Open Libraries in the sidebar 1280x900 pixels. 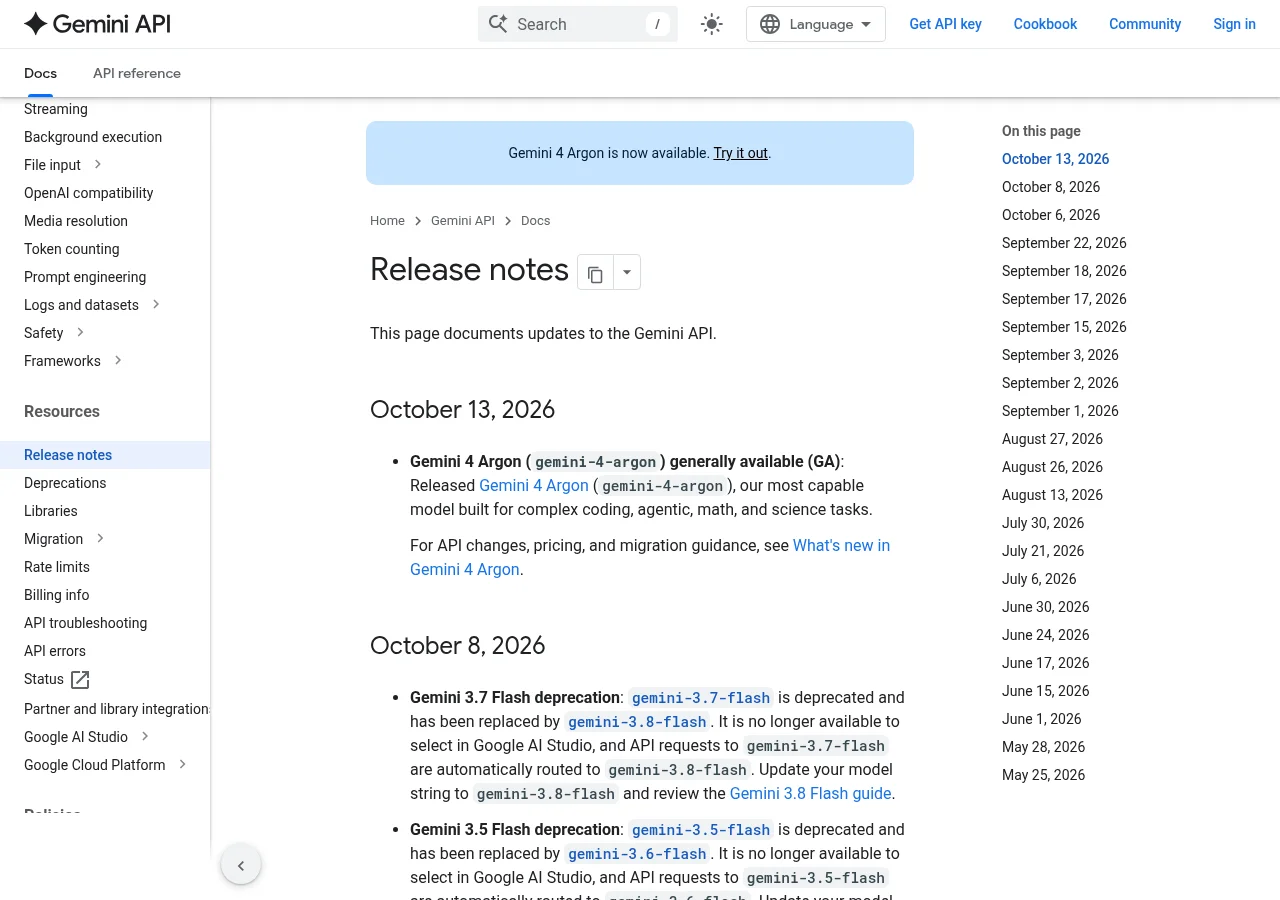point(51,511)
